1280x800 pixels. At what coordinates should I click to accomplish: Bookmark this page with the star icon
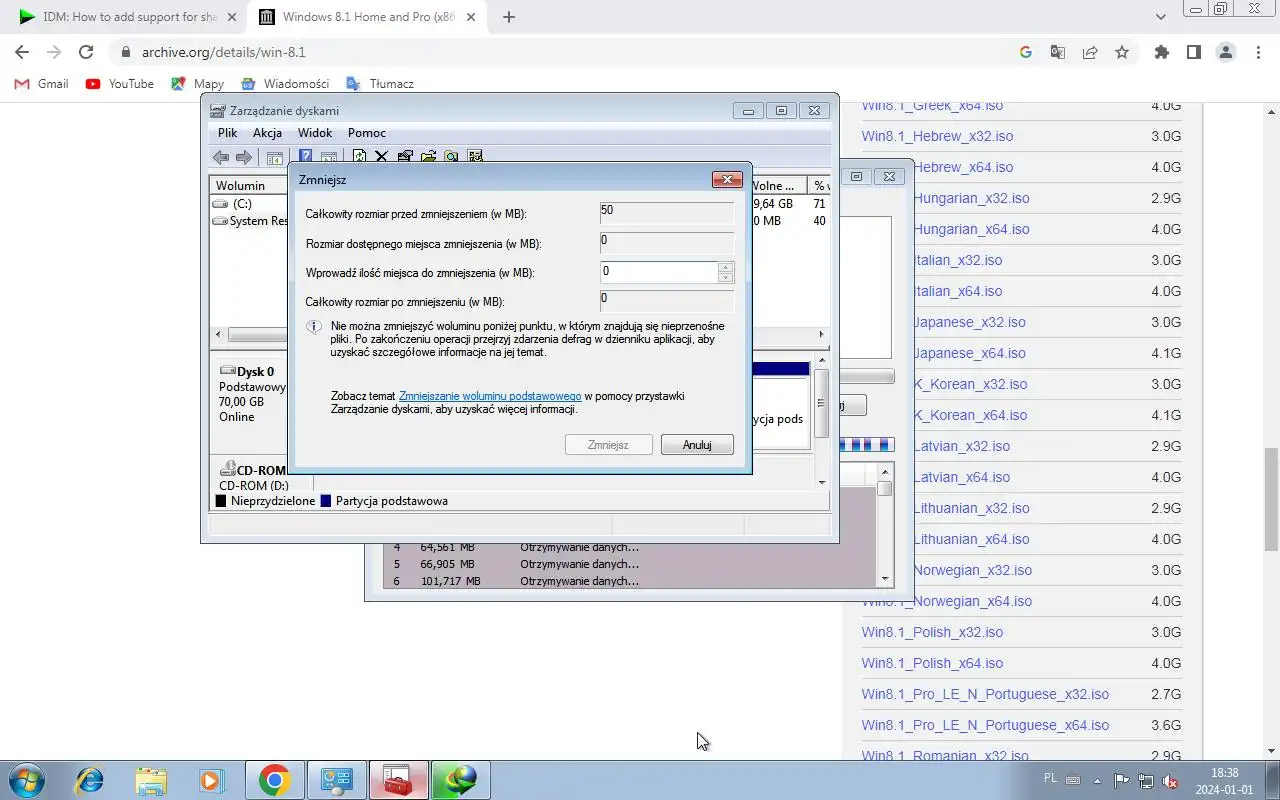coord(1122,52)
